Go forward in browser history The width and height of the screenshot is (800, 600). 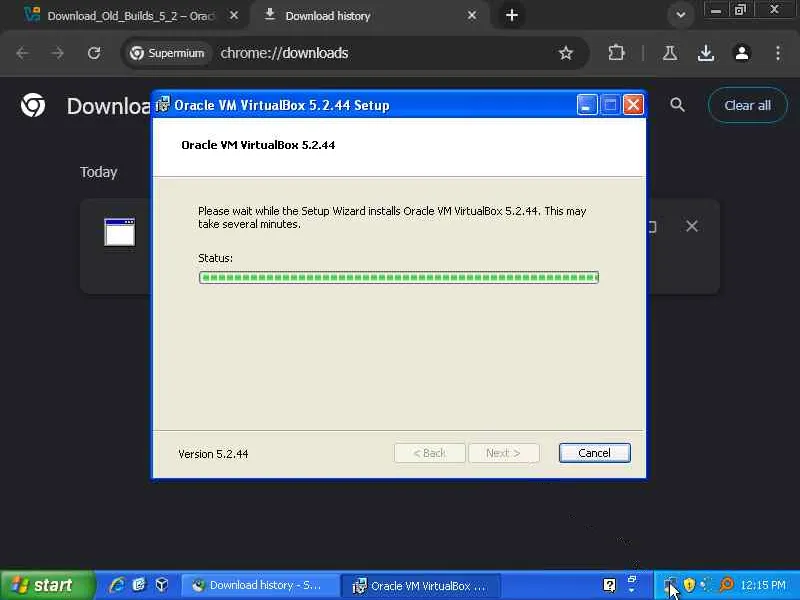pyautogui.click(x=58, y=53)
